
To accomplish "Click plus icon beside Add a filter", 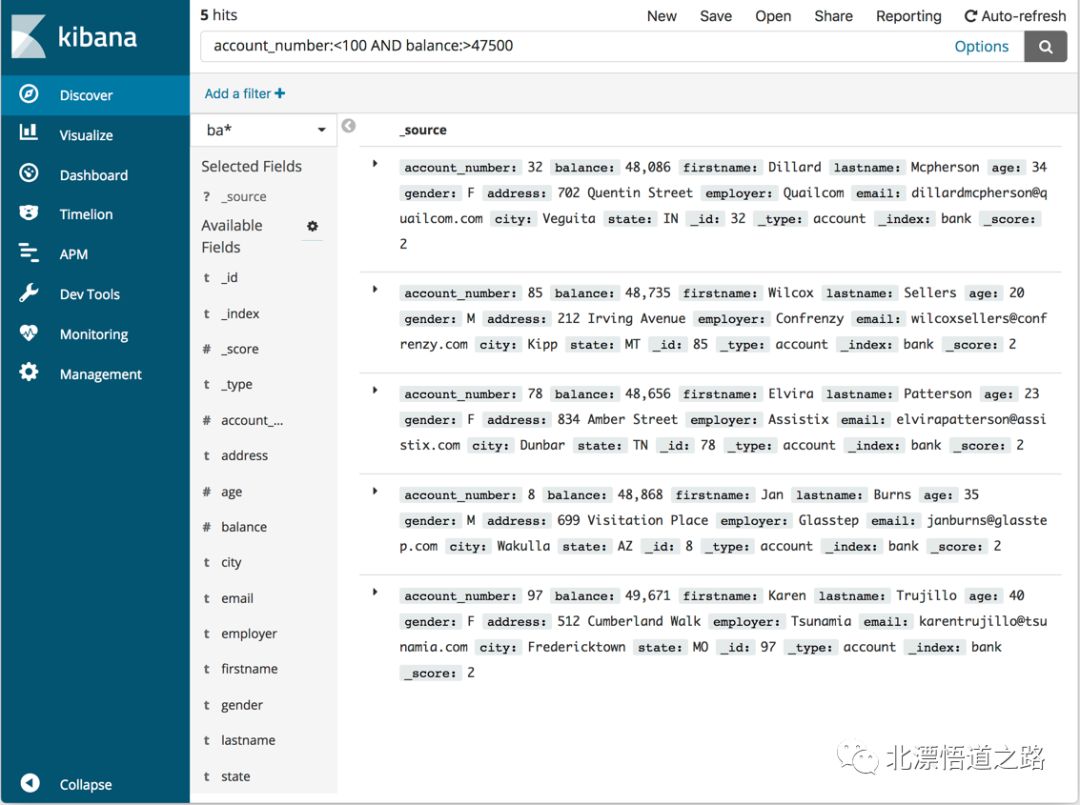I will click(x=280, y=93).
